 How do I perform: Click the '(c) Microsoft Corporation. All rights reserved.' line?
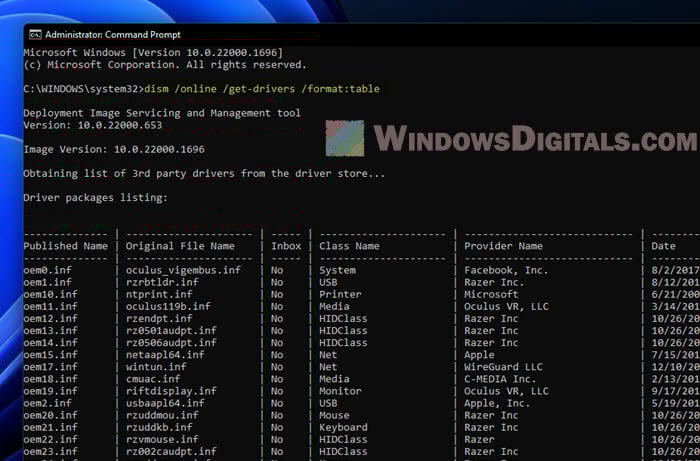click(165, 65)
